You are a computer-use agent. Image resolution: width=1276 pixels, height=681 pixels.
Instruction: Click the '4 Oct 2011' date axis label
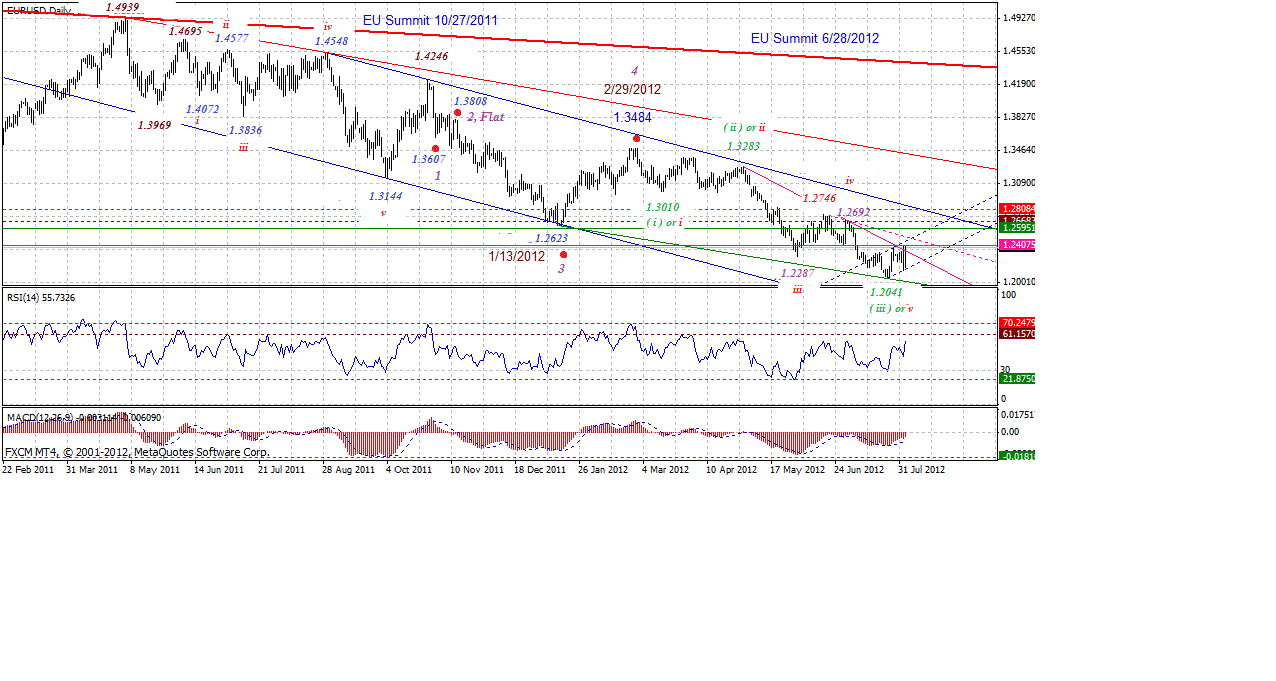coord(410,468)
